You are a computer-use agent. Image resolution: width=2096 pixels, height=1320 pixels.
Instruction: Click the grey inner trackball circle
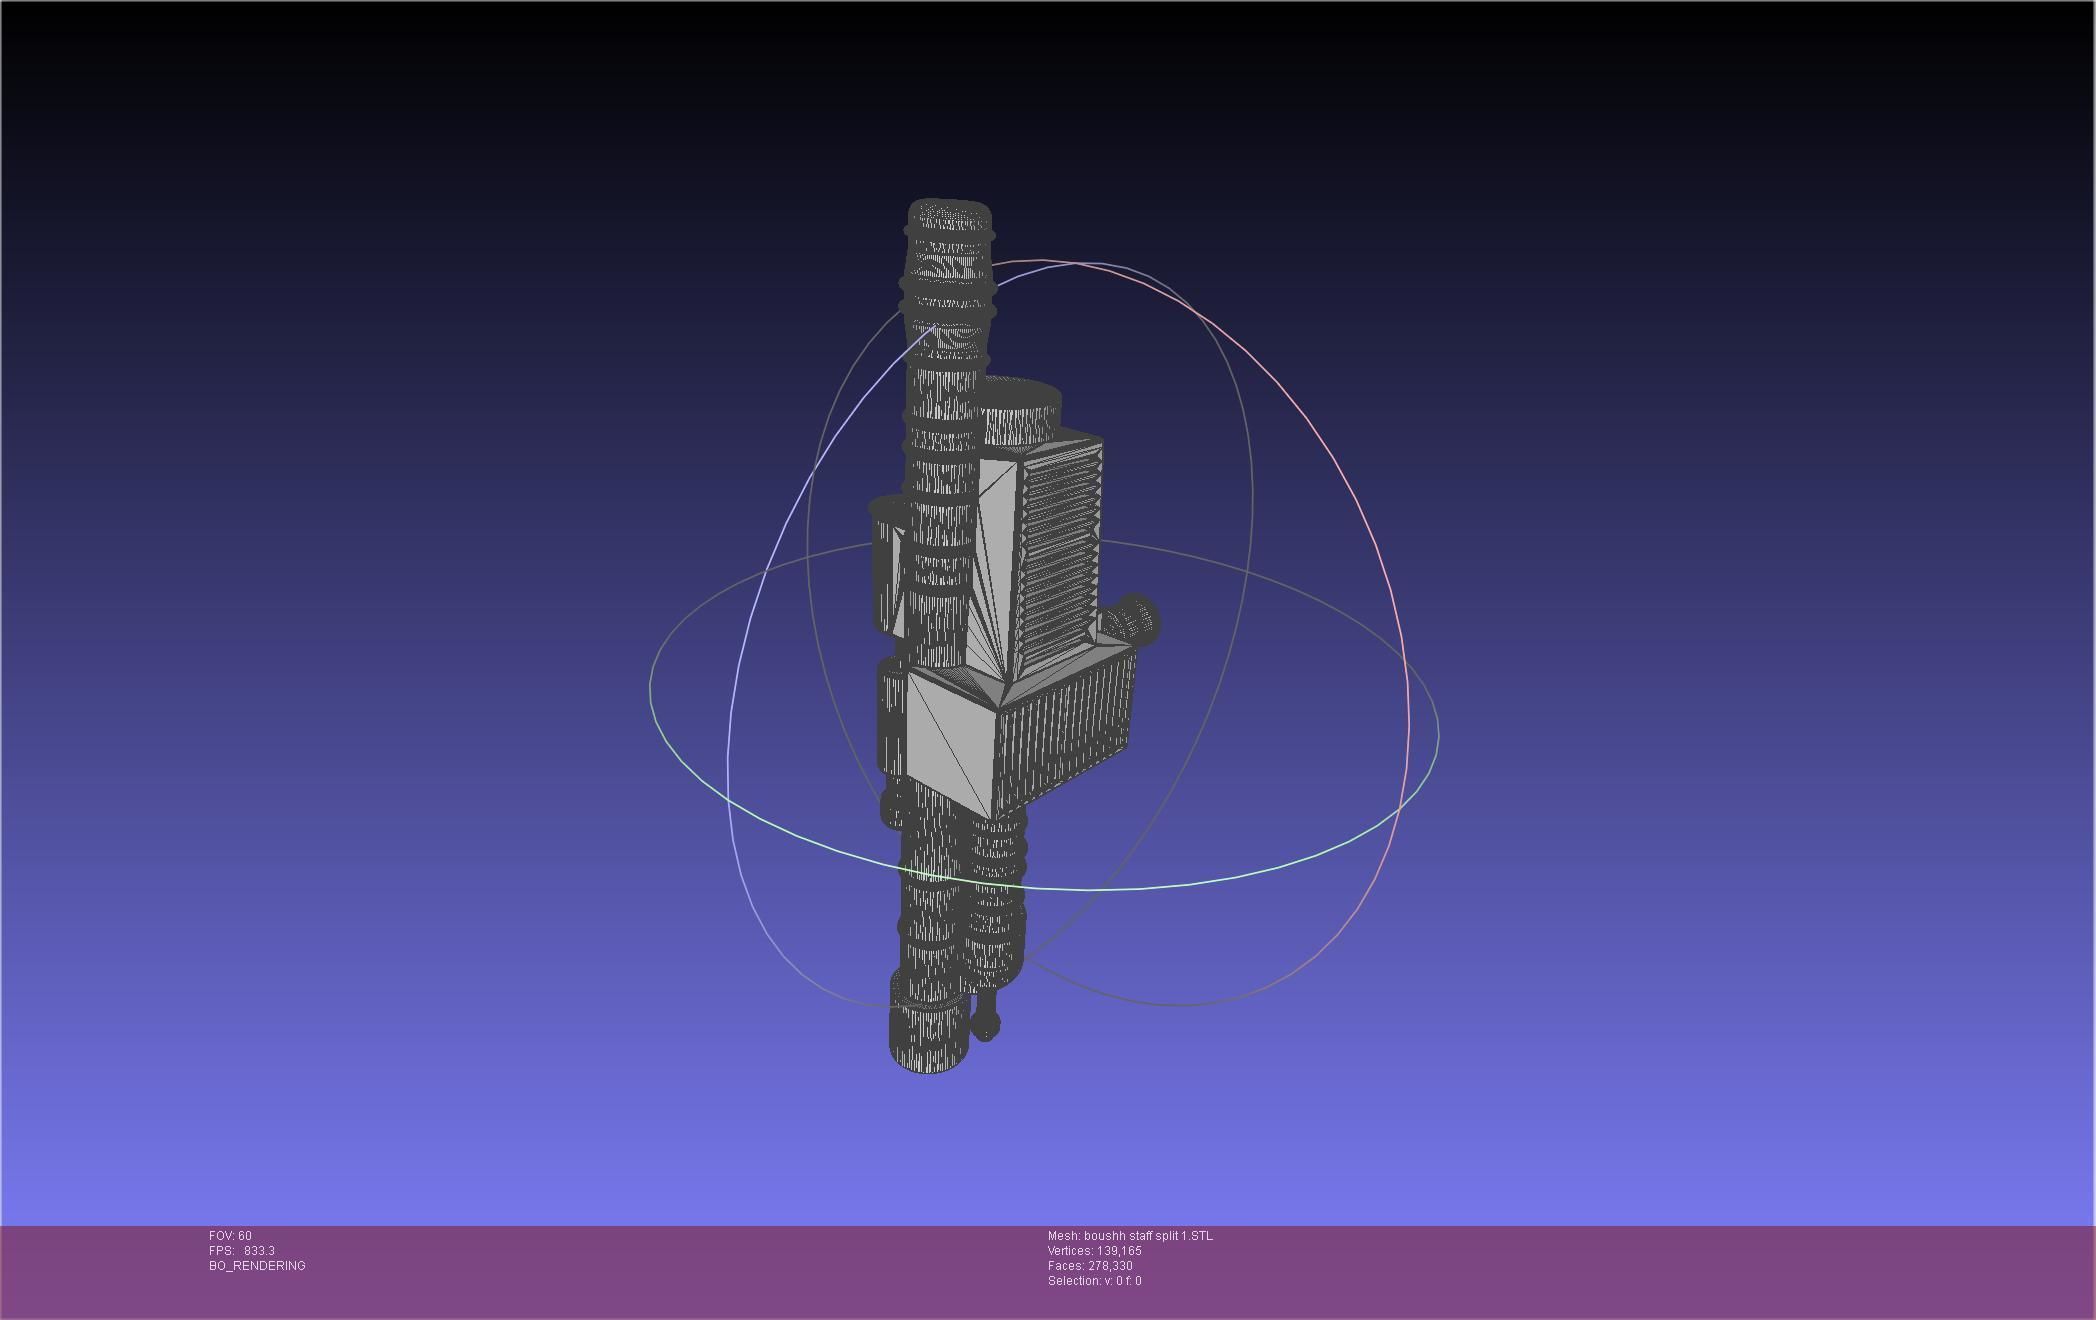(1250, 480)
